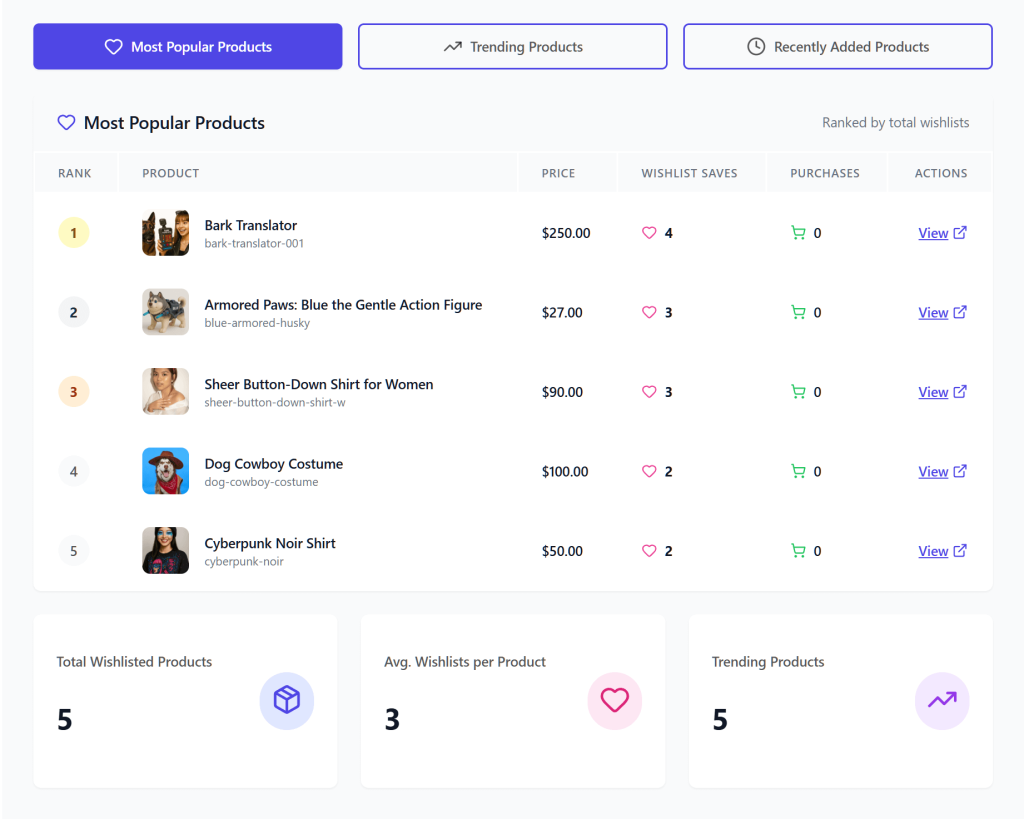
Task: Open the View link for Sheer Button-Down Shirt
Action: click(x=933, y=391)
